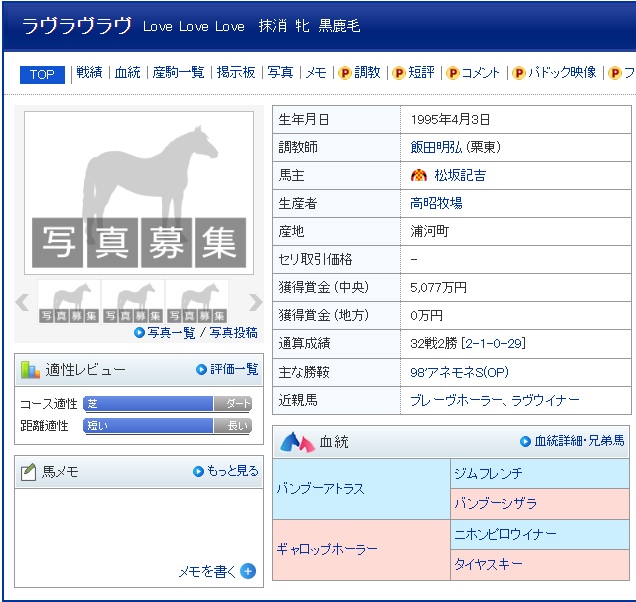The image size is (636, 602).
Task: Open granddam バンブーシザラ link
Action: point(496,504)
